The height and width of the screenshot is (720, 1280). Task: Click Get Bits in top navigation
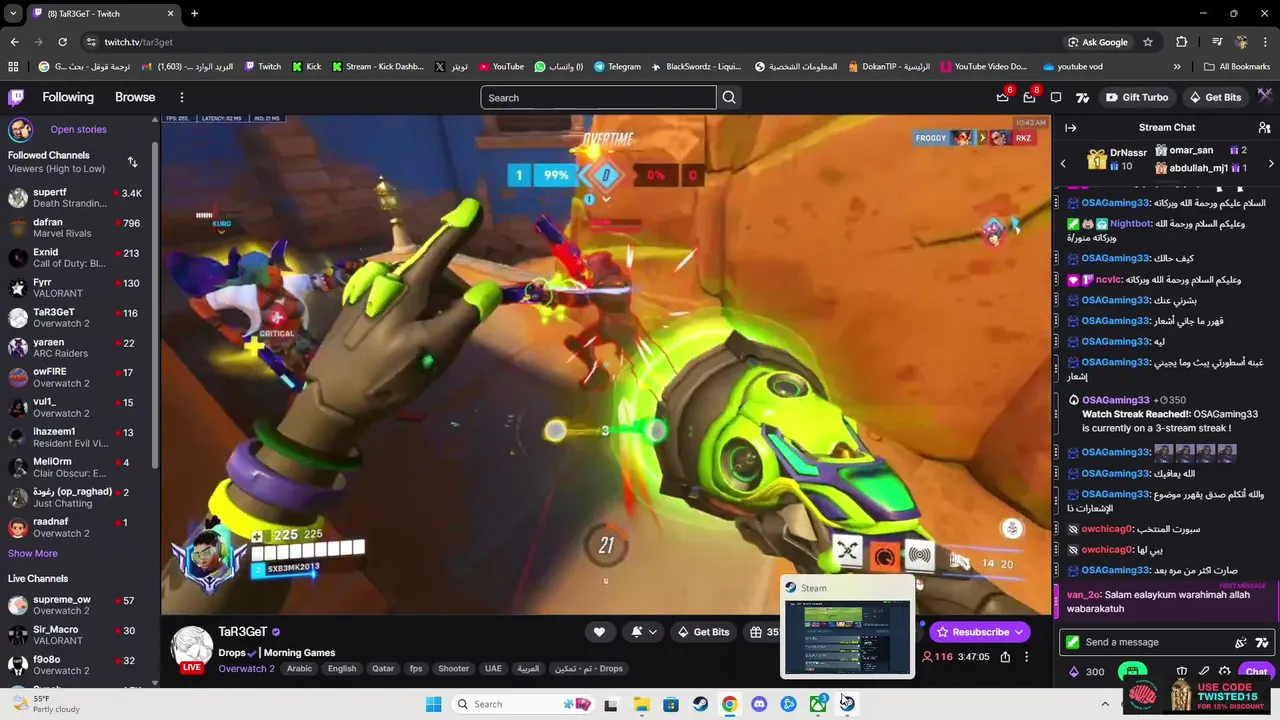(x=1215, y=97)
